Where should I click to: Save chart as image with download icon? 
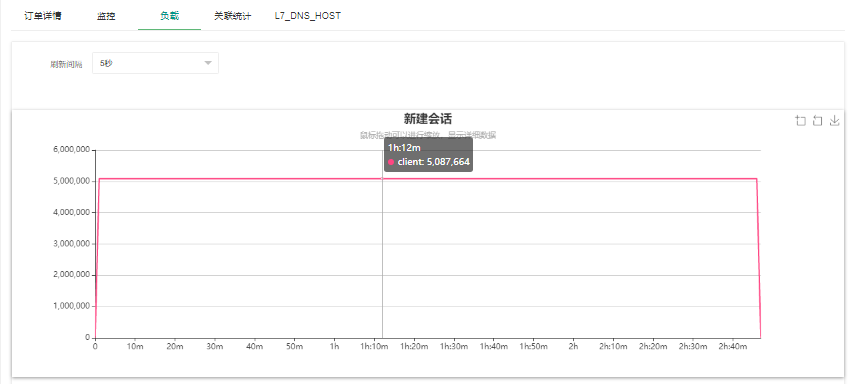click(834, 121)
